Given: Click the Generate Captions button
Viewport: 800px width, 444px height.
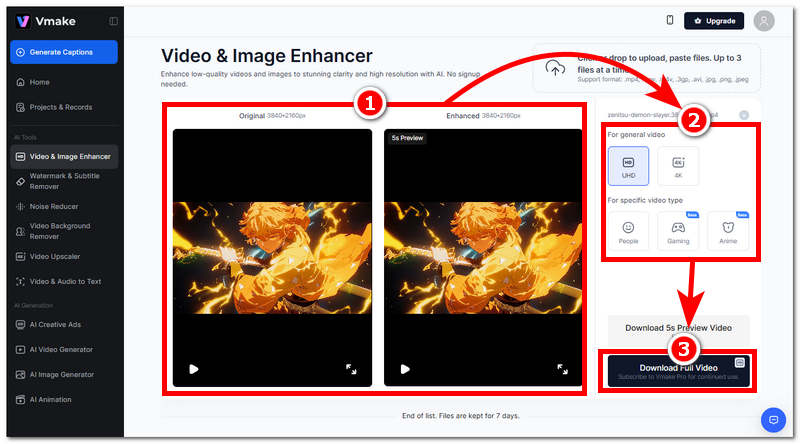Looking at the screenshot, I should pos(64,52).
